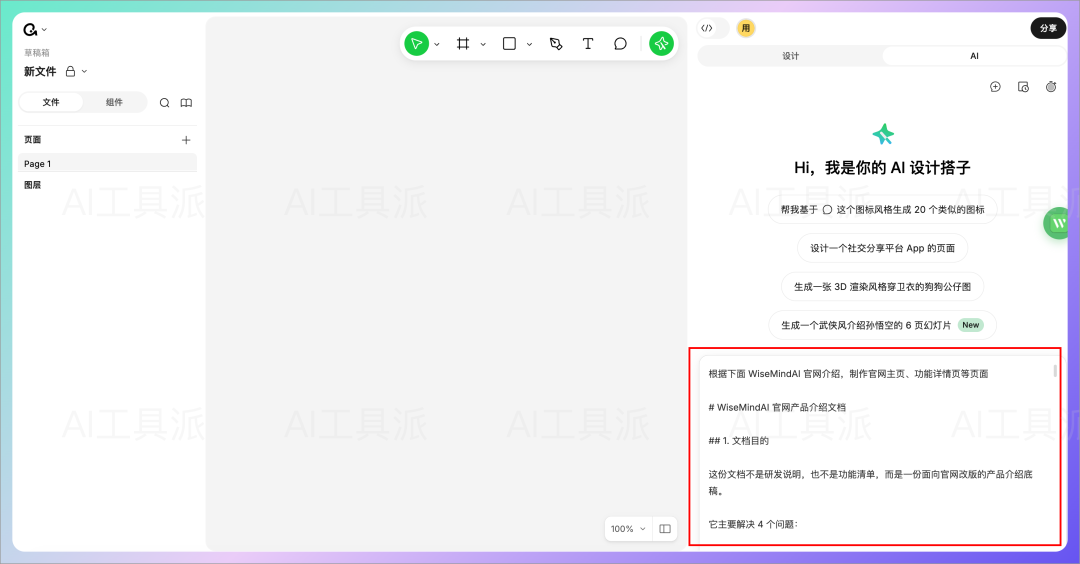Expand the chevron next to app logo
Viewport: 1080px width, 564px height.
[x=45, y=30]
